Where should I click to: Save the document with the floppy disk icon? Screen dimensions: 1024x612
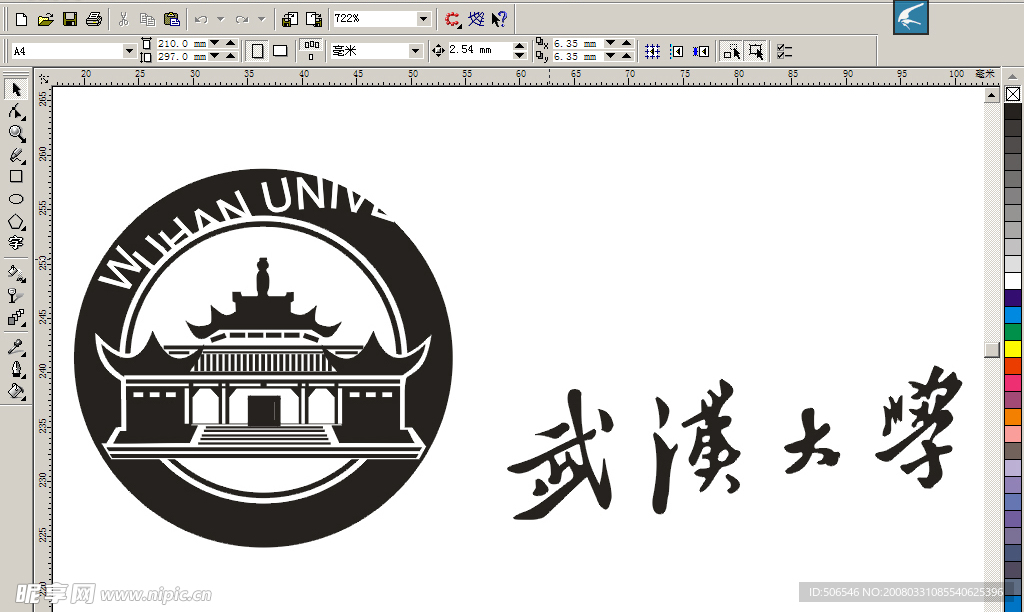point(70,20)
